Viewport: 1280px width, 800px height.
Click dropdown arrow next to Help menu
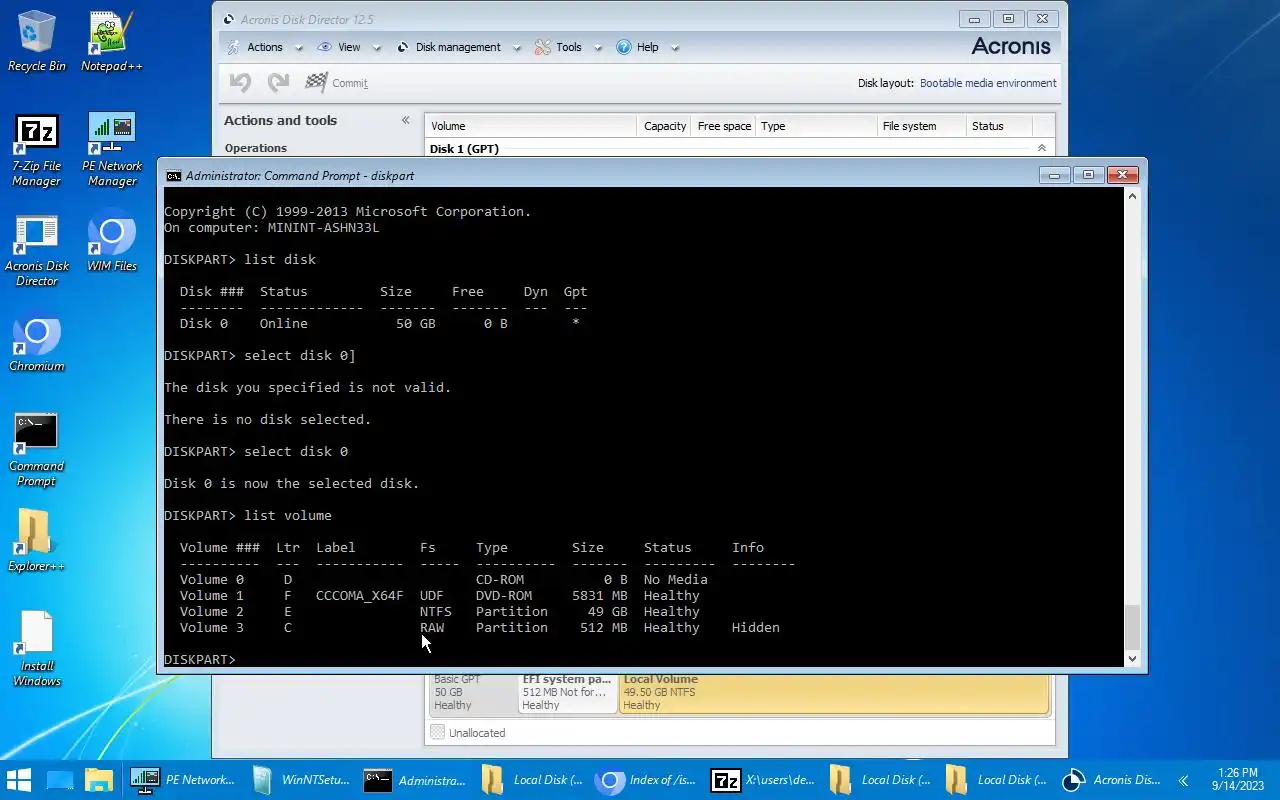(674, 47)
